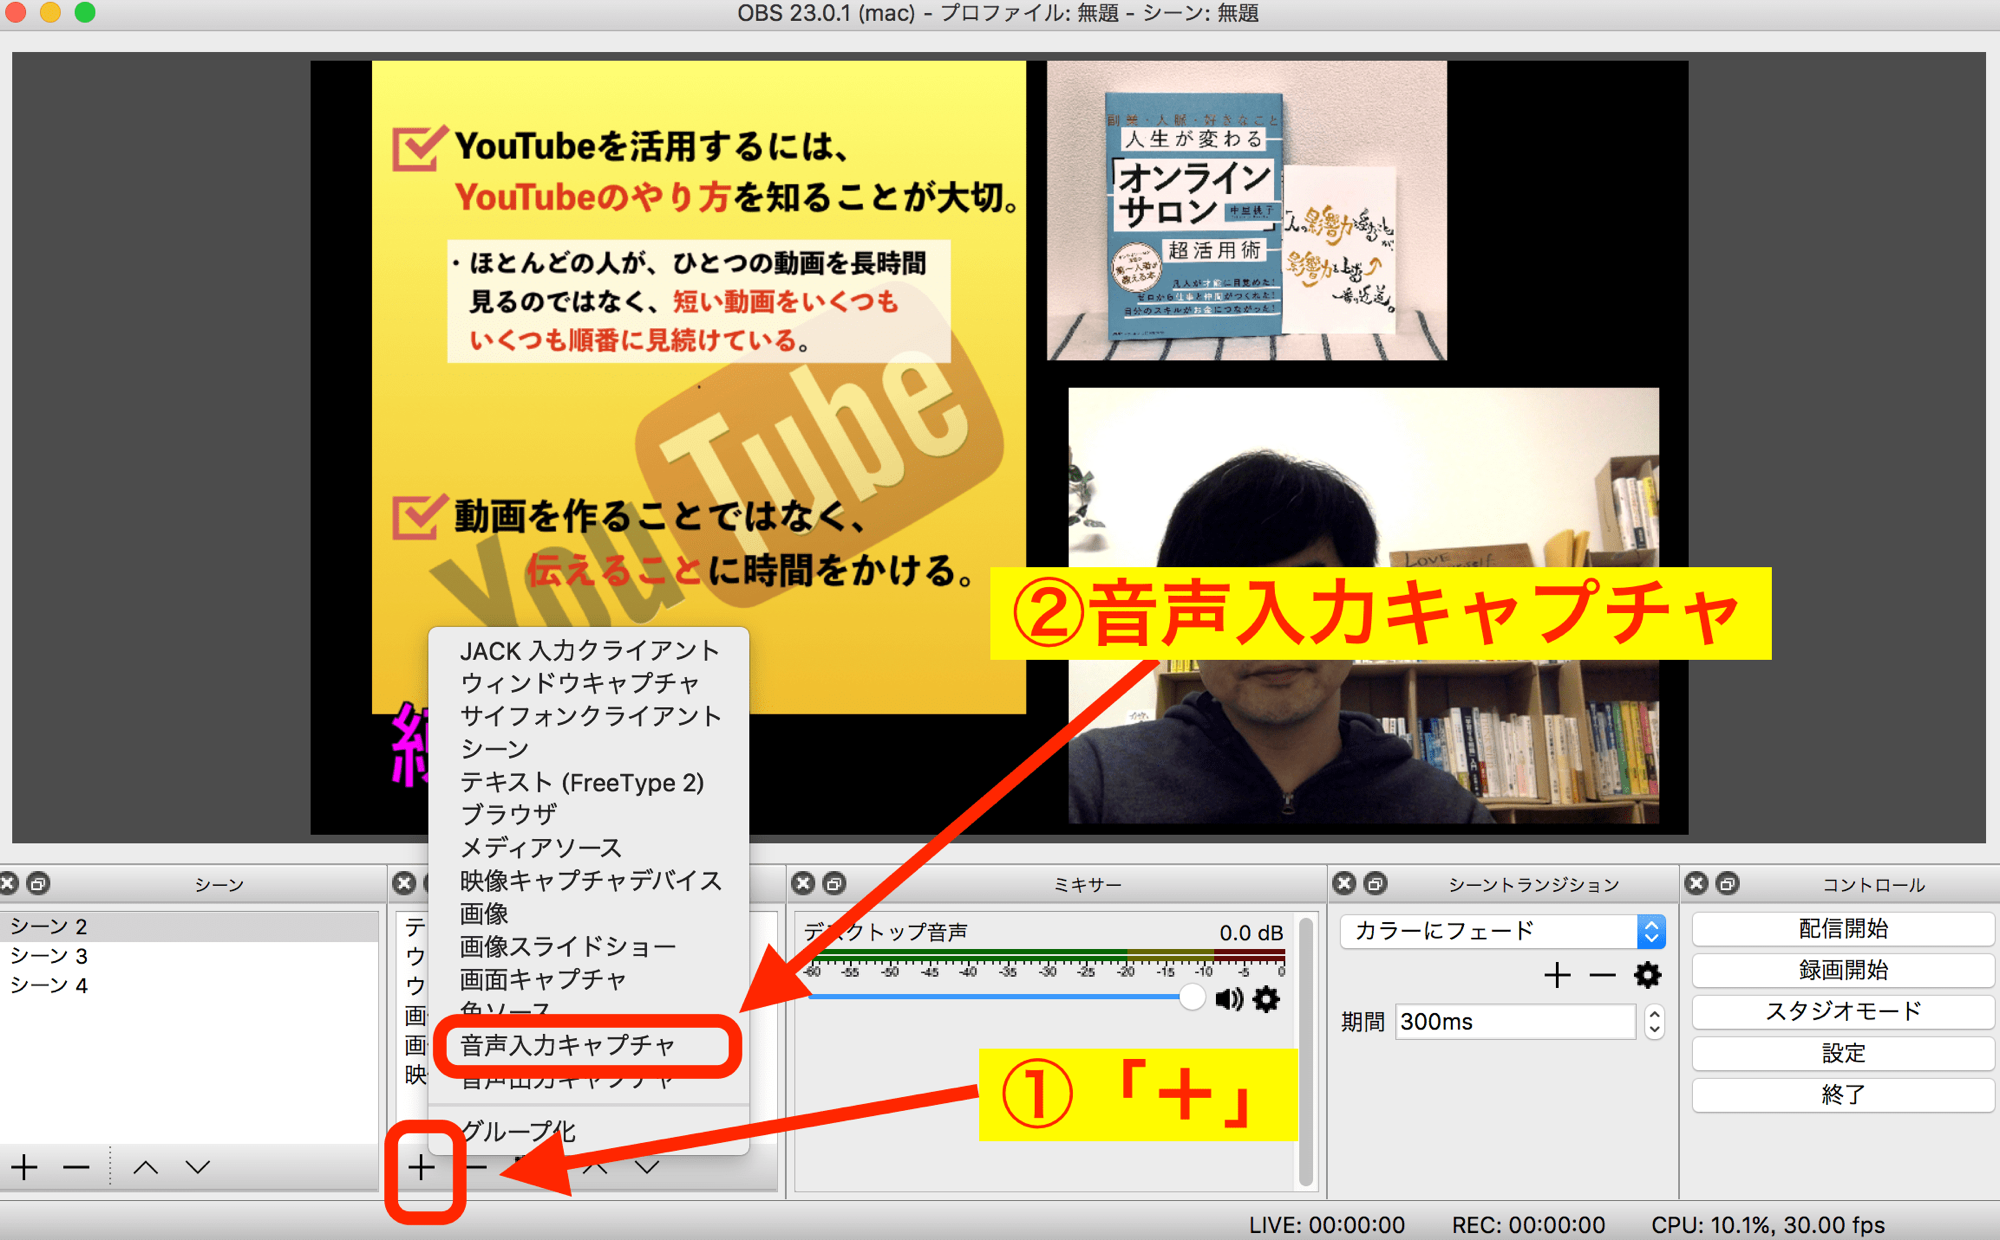The width and height of the screenshot is (2000, 1240).
Task: Click the mixer panel vertical scrollbar
Action: (x=1305, y=1050)
